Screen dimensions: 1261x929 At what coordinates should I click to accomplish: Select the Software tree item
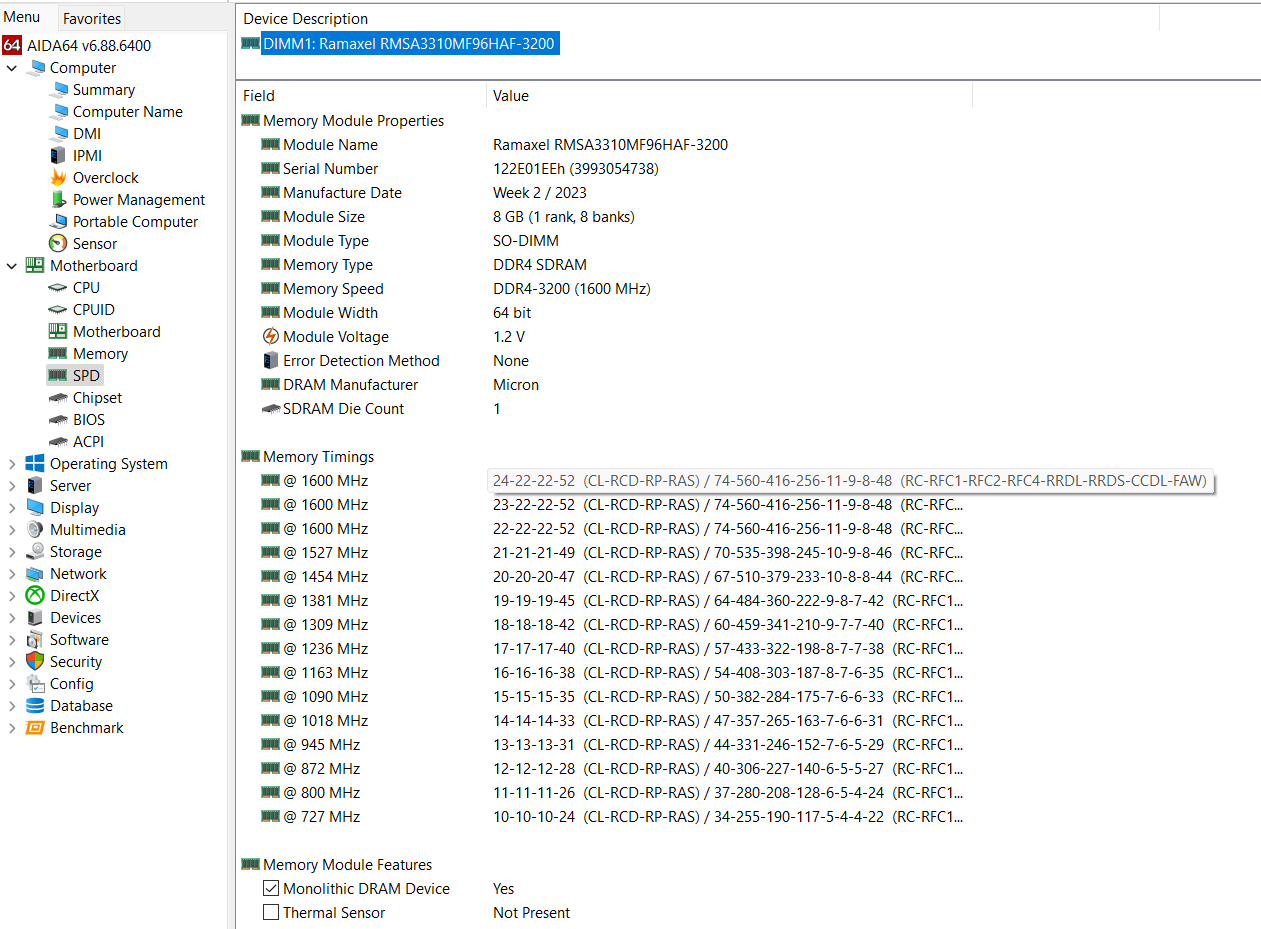pos(79,639)
